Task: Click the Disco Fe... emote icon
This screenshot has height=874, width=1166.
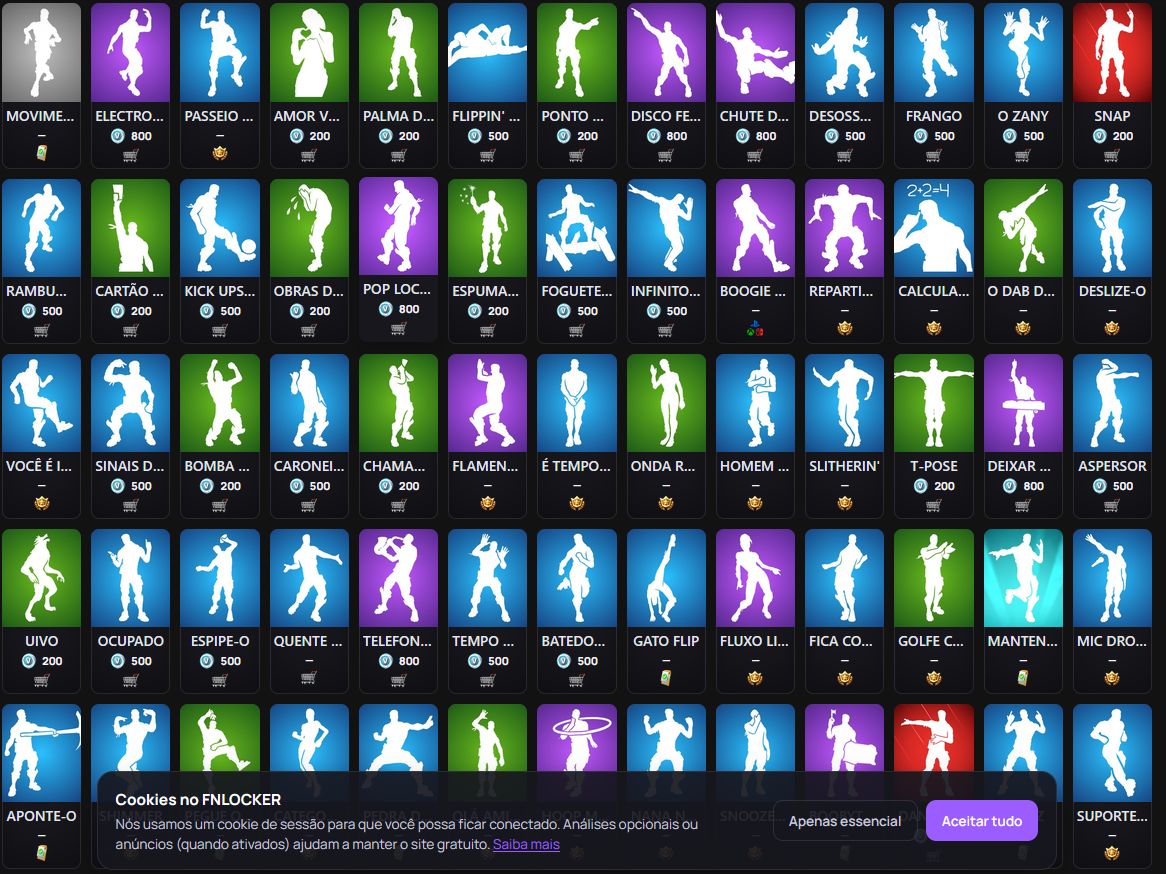Action: [666, 52]
